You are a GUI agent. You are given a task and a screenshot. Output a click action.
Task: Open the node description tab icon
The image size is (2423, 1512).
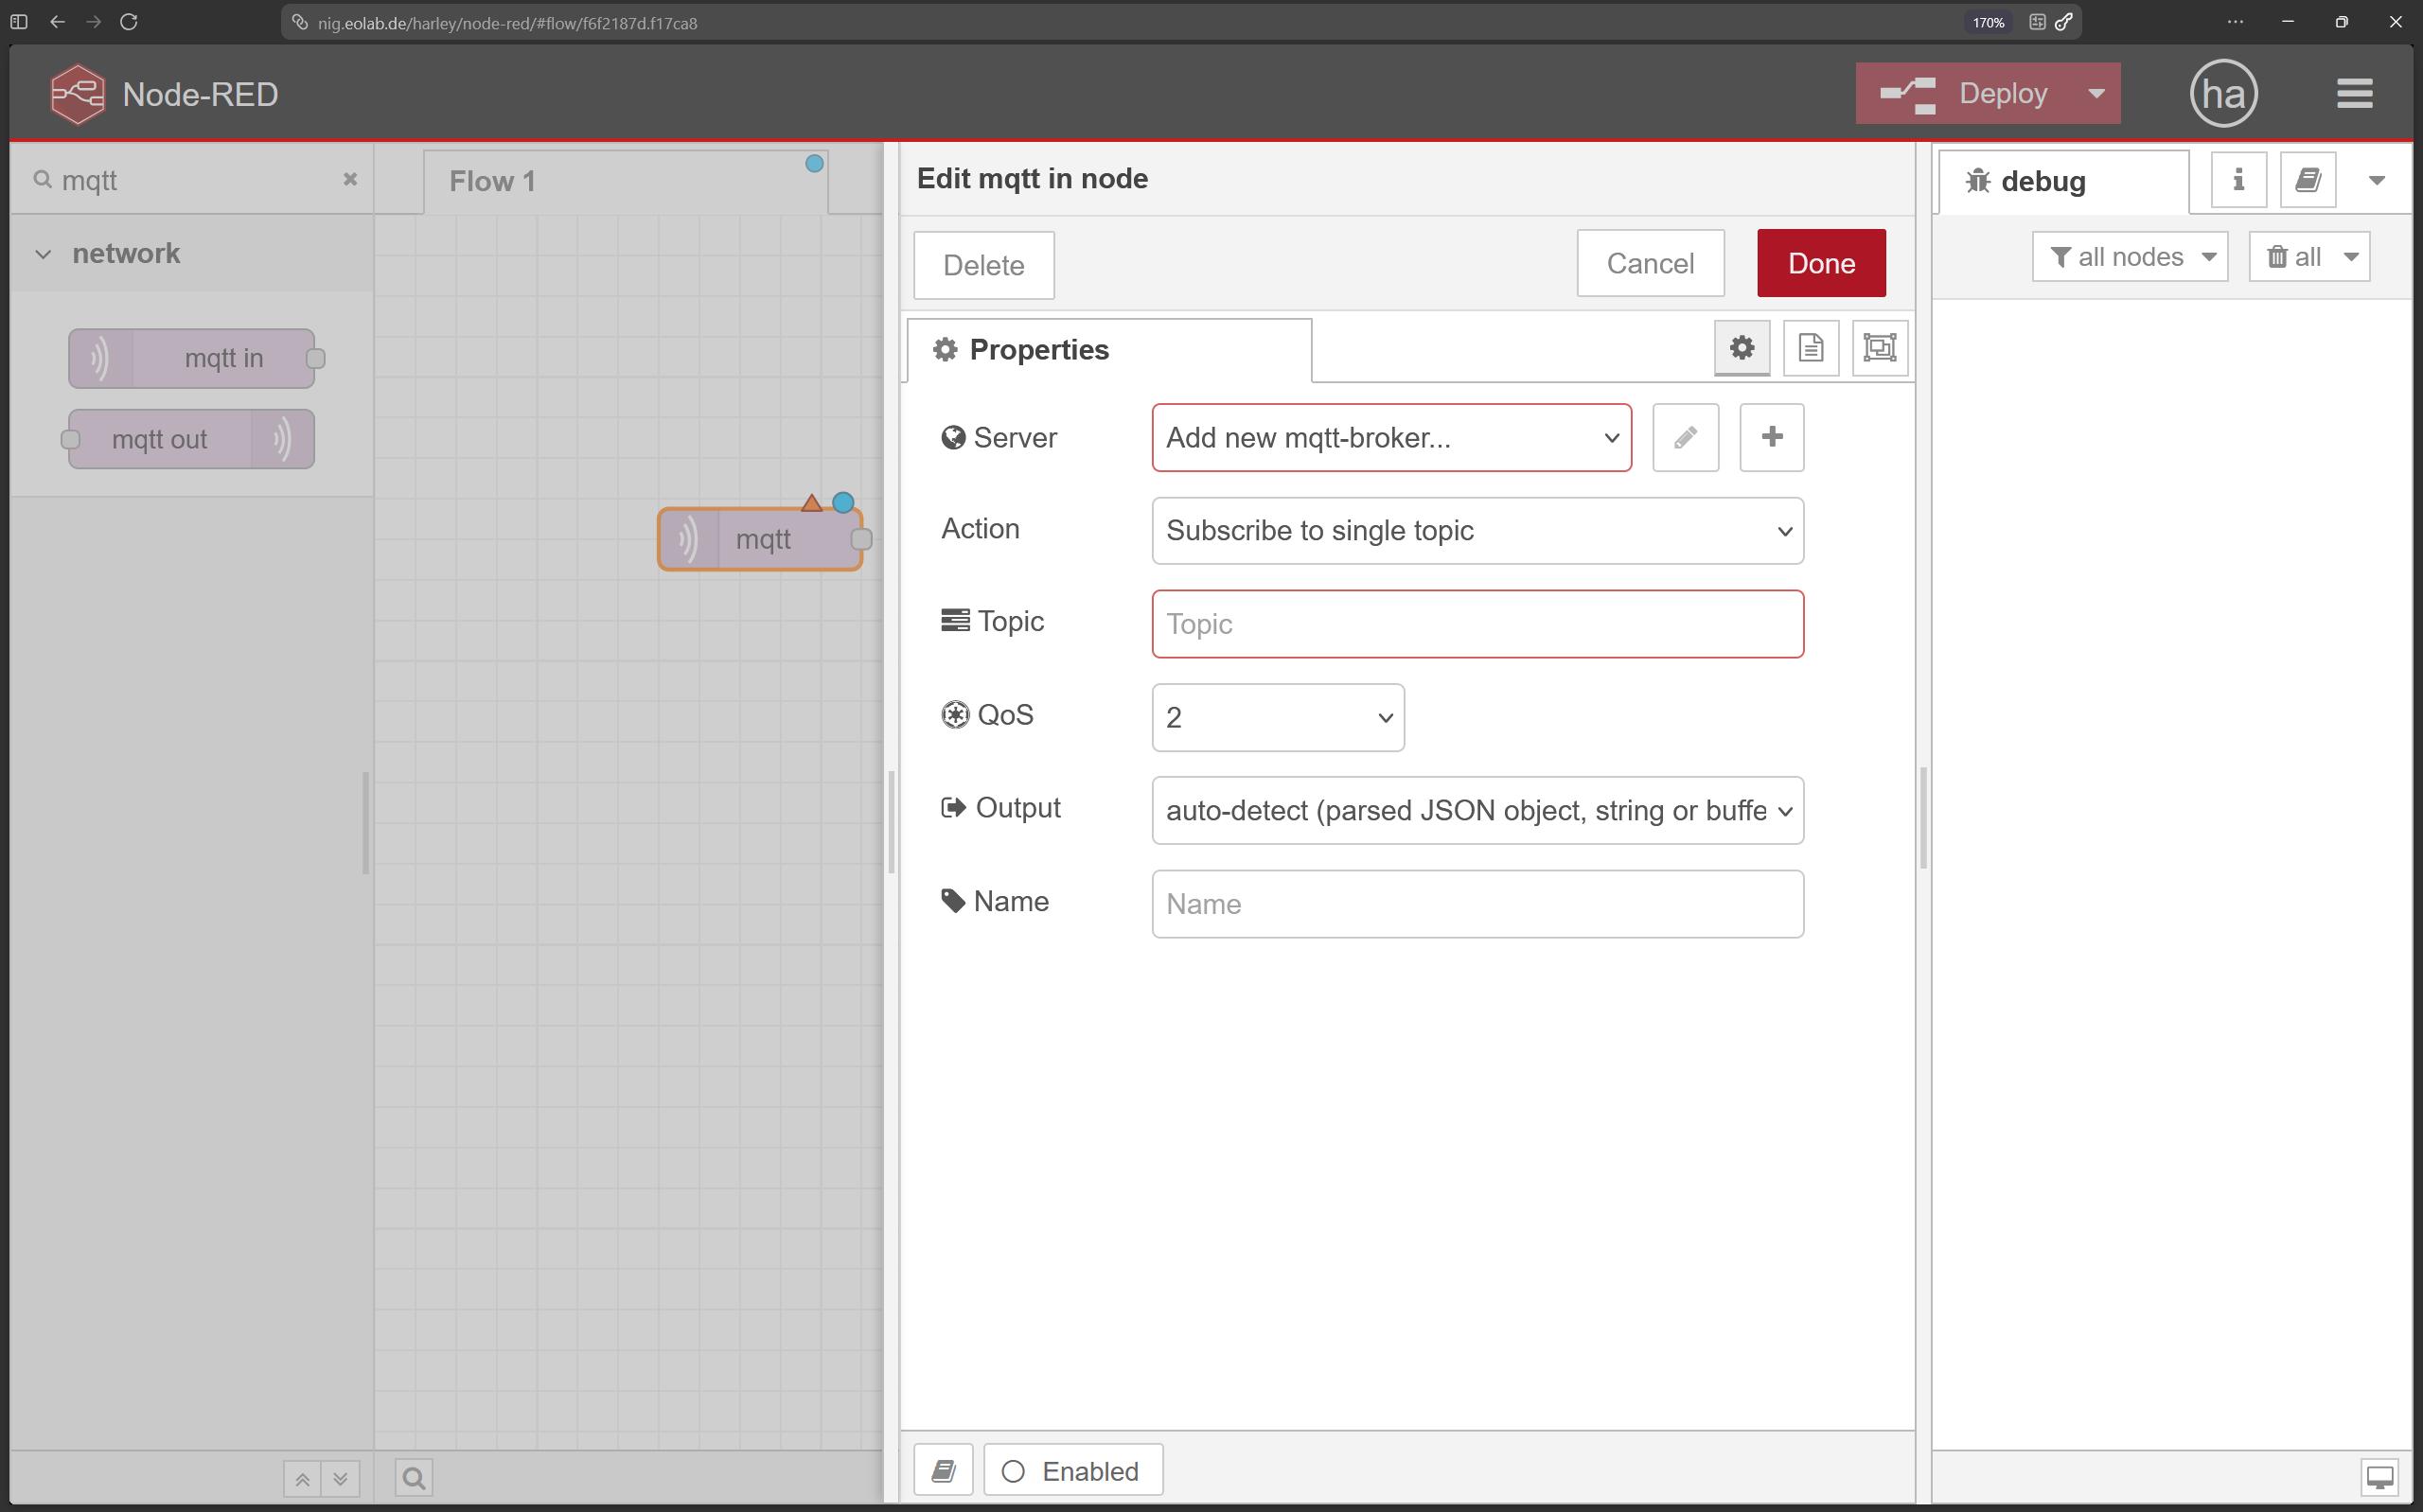(1811, 348)
